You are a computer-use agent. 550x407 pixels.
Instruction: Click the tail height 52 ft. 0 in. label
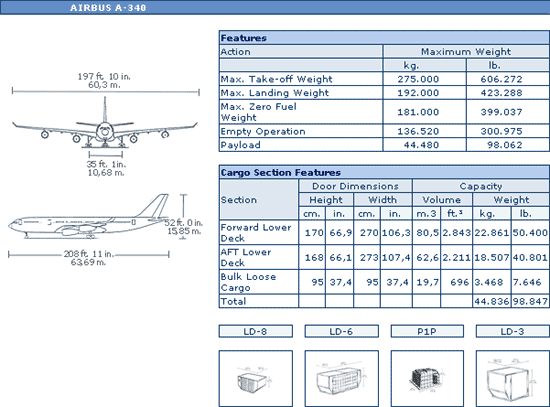183,222
